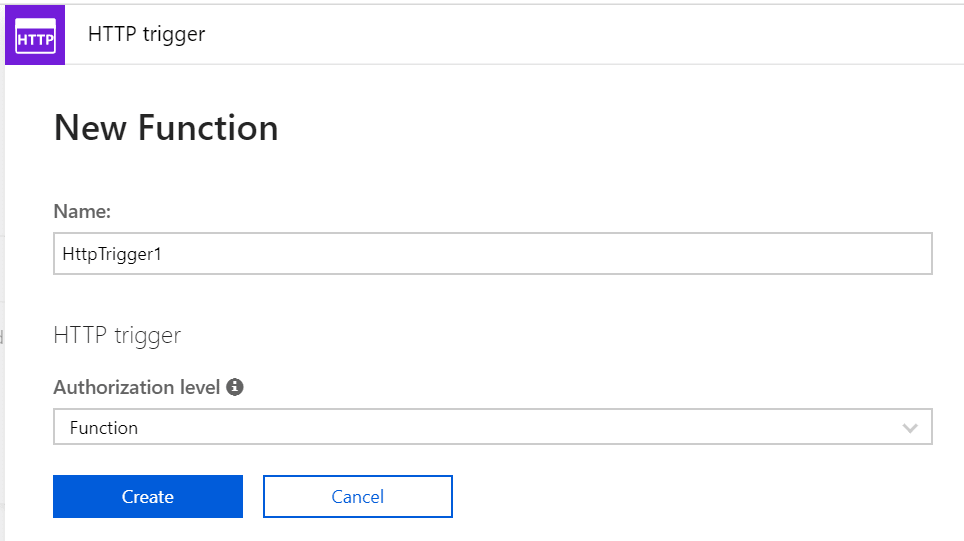Click the 'Name:' field label
This screenshot has height=541, width=964.
coord(81,211)
